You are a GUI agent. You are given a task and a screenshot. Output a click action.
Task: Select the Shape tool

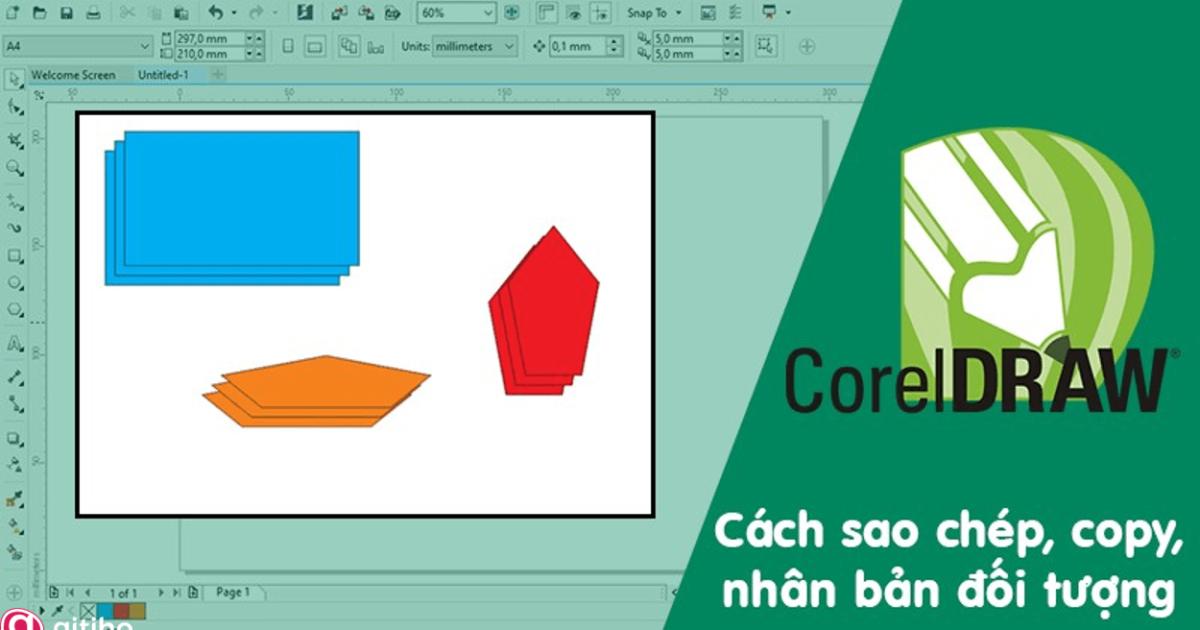[12, 108]
